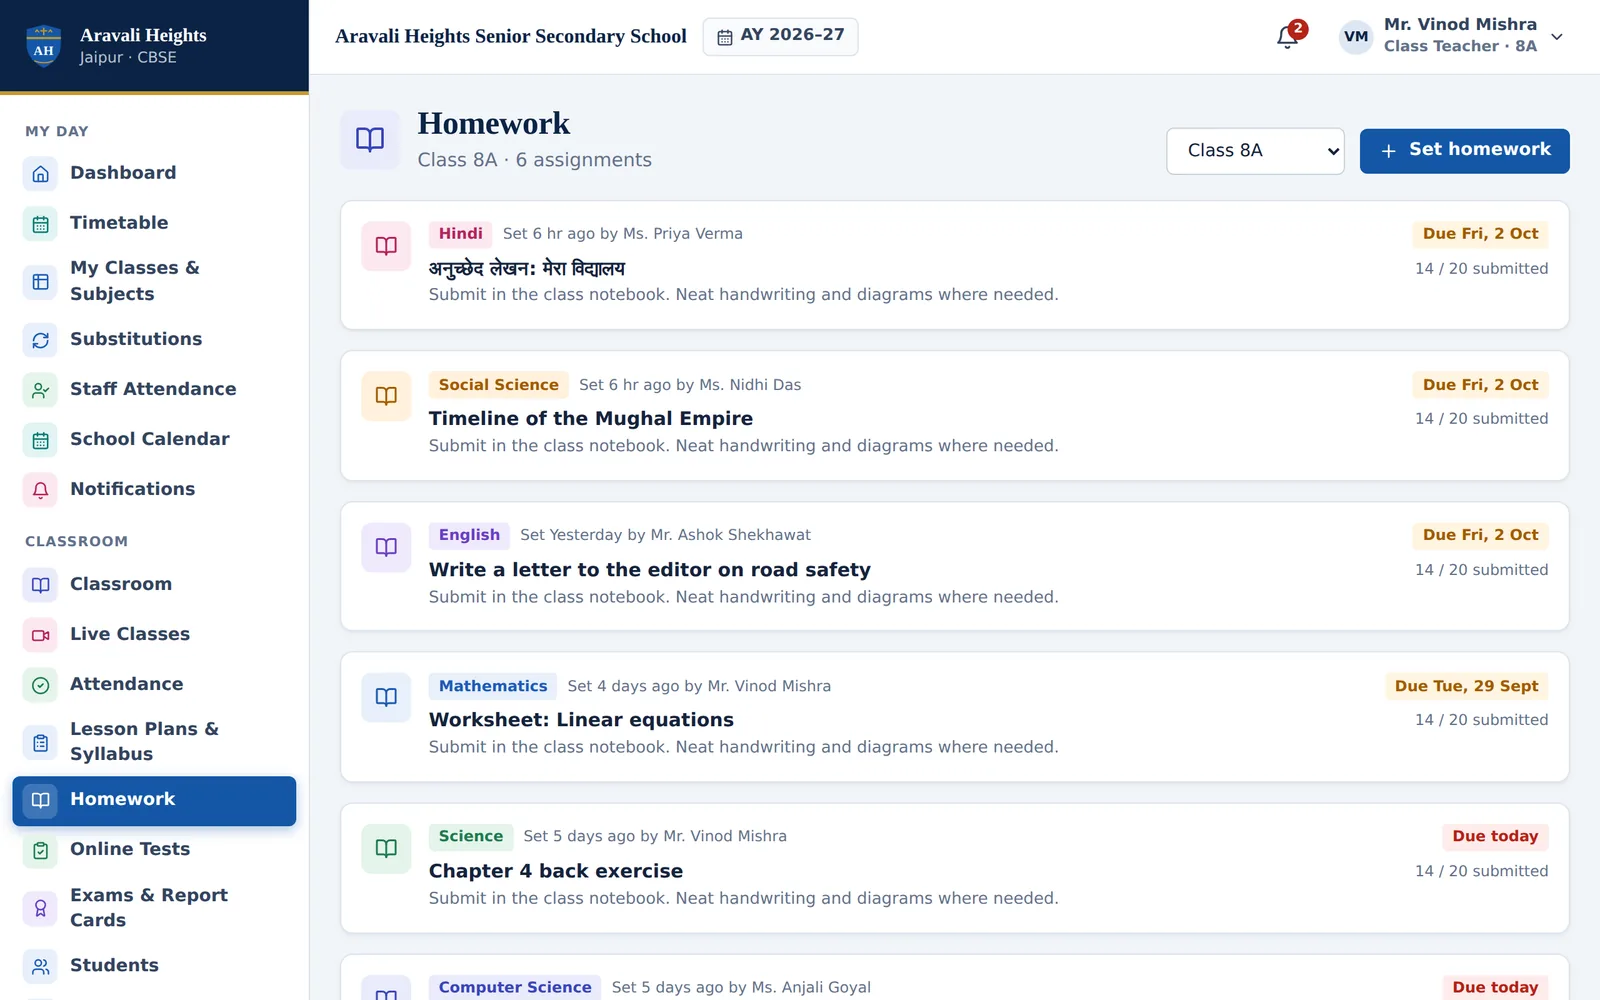Click the Social Science subject tag
The height and width of the screenshot is (1000, 1600).
498,385
